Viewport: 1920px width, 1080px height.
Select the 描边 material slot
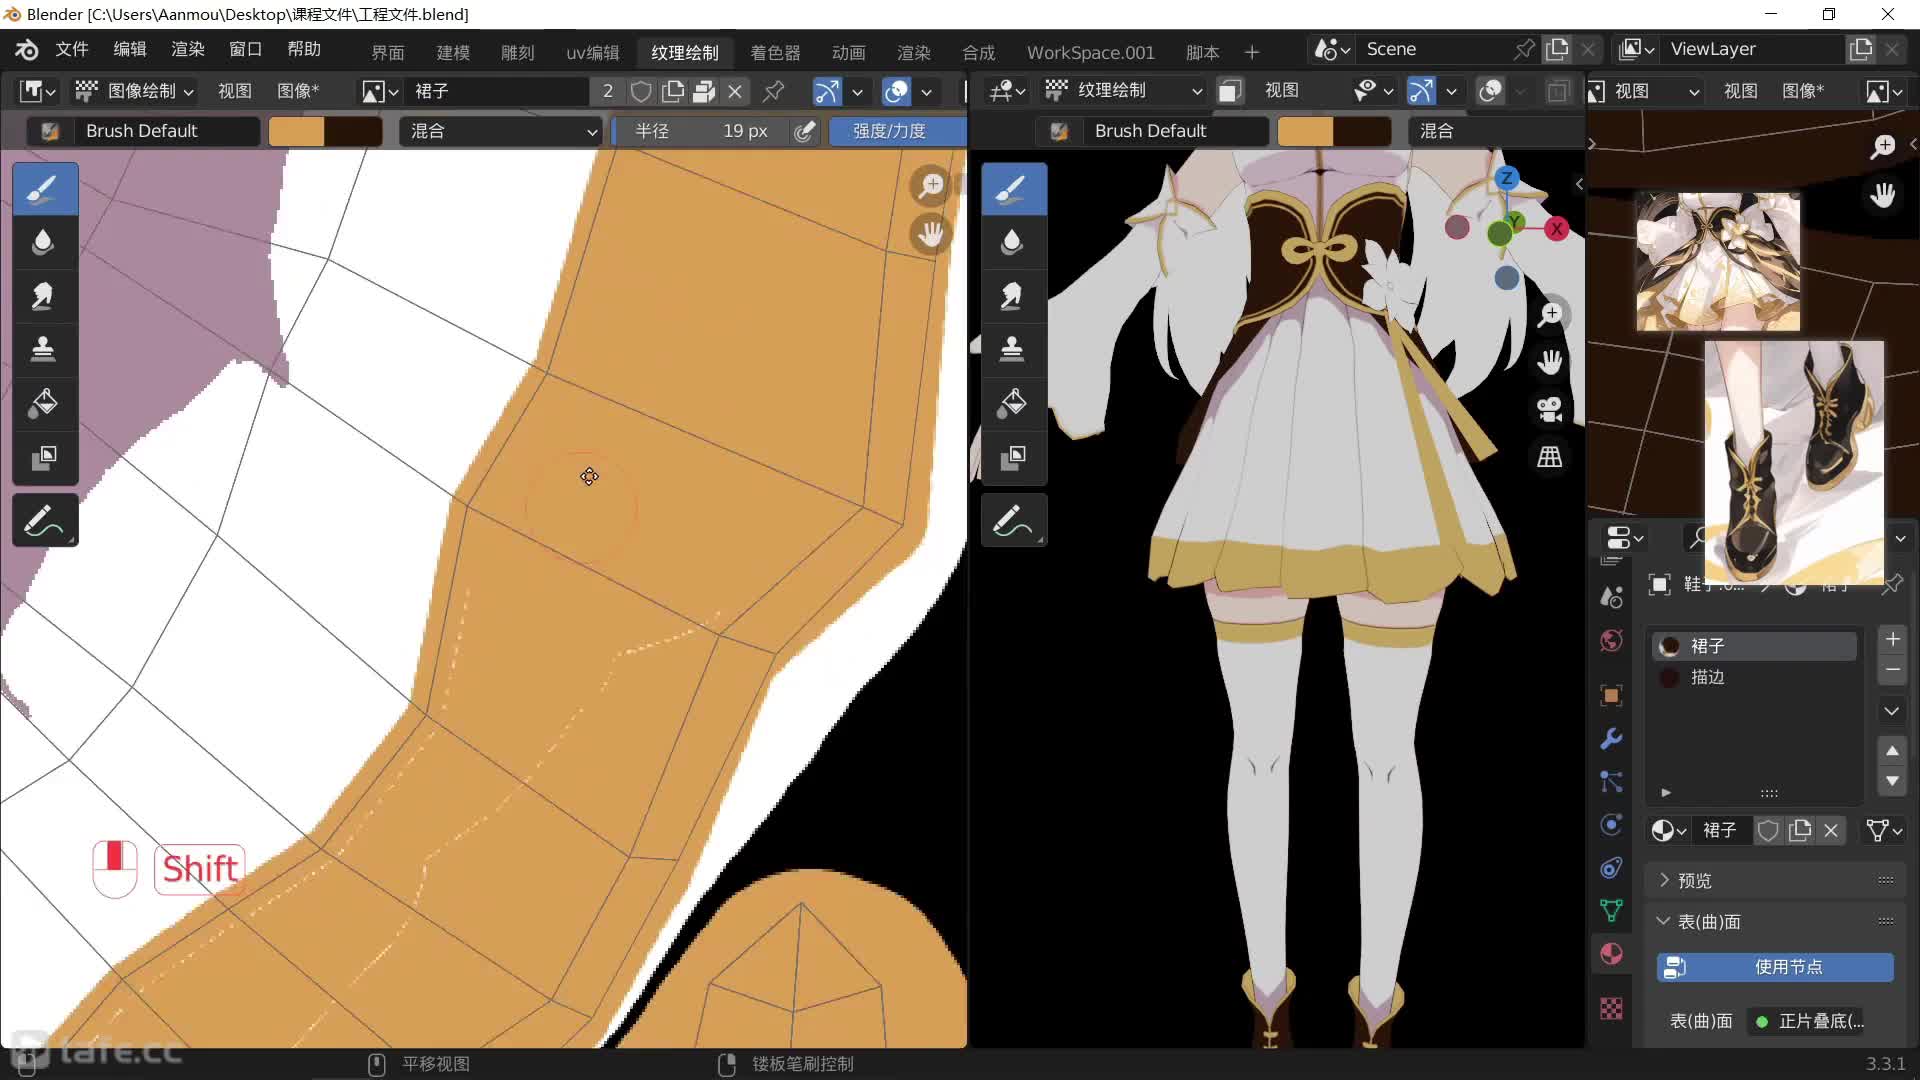pos(1755,677)
